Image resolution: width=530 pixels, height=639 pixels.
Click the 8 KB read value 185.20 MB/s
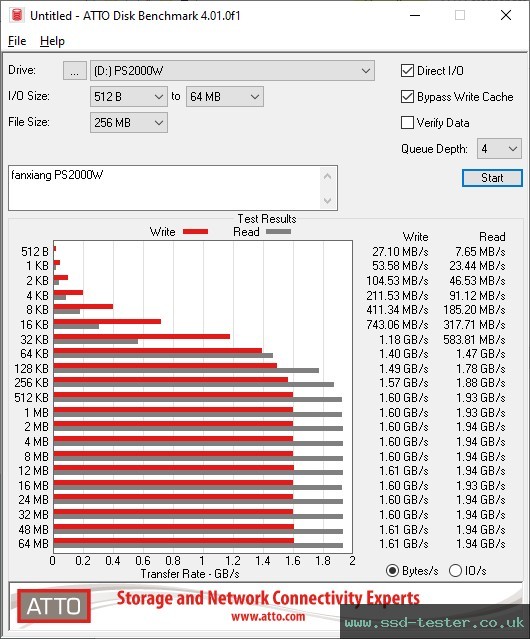[x=474, y=310]
